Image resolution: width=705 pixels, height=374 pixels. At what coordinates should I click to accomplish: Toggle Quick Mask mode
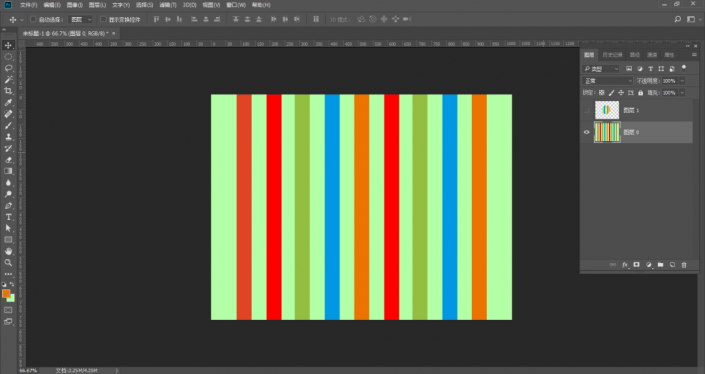pyautogui.click(x=8, y=310)
